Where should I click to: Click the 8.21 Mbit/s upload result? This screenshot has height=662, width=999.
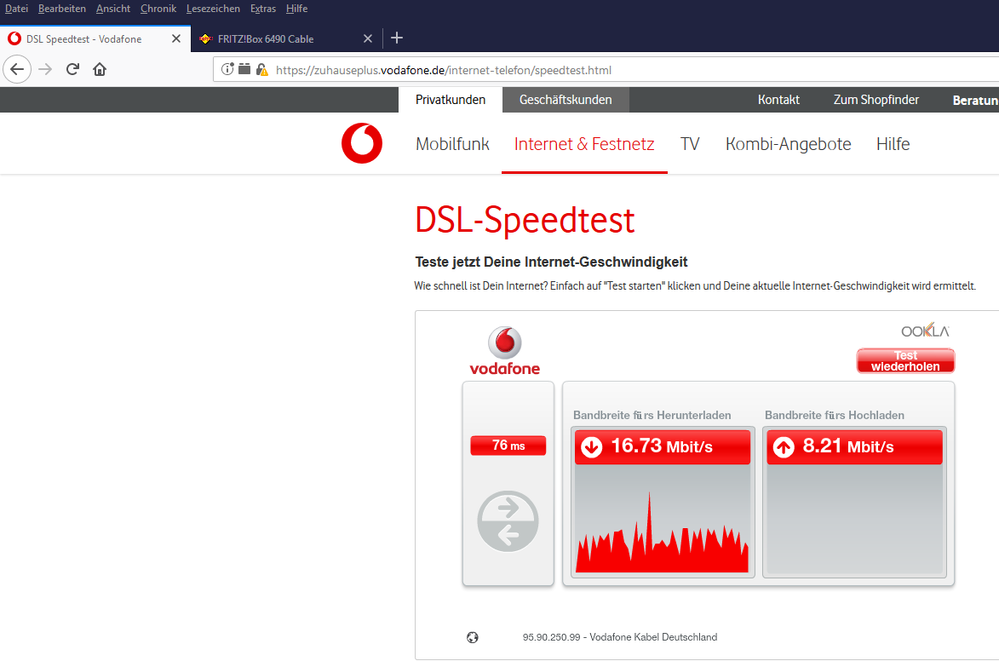pos(854,447)
